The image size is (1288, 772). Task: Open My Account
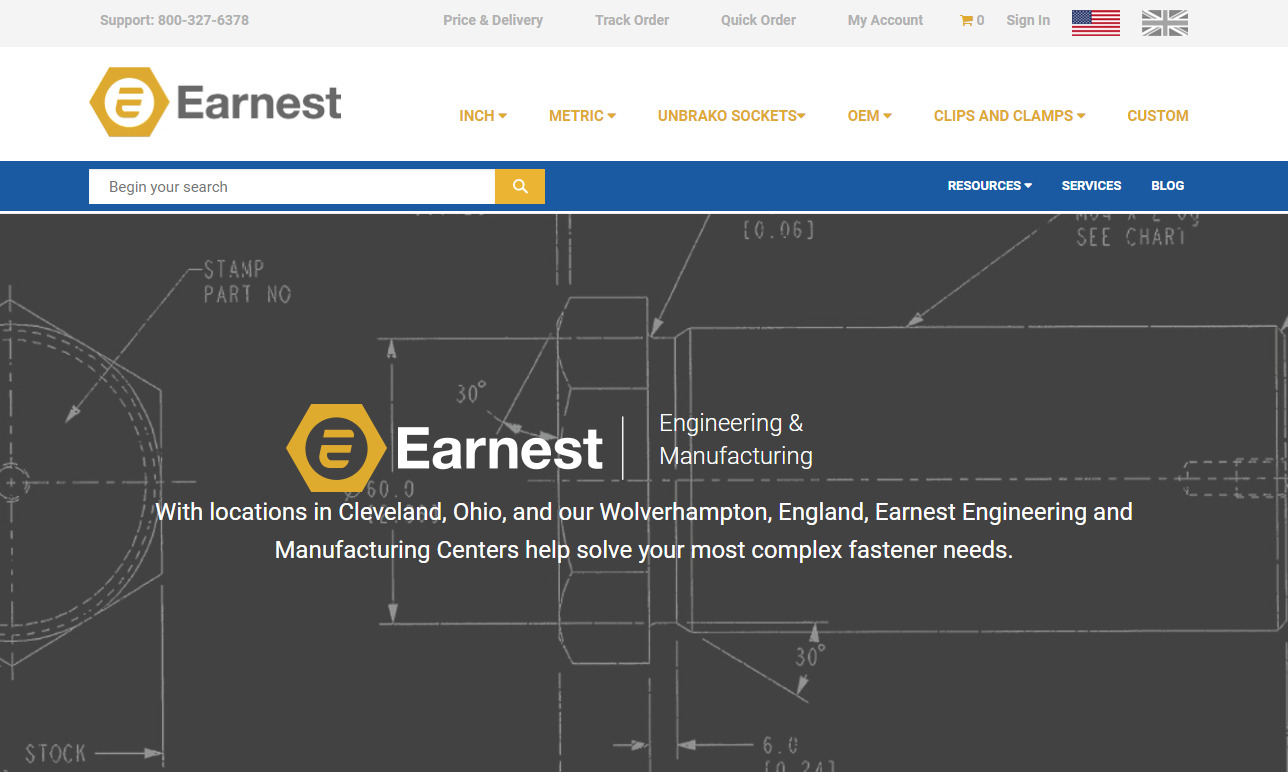884,20
